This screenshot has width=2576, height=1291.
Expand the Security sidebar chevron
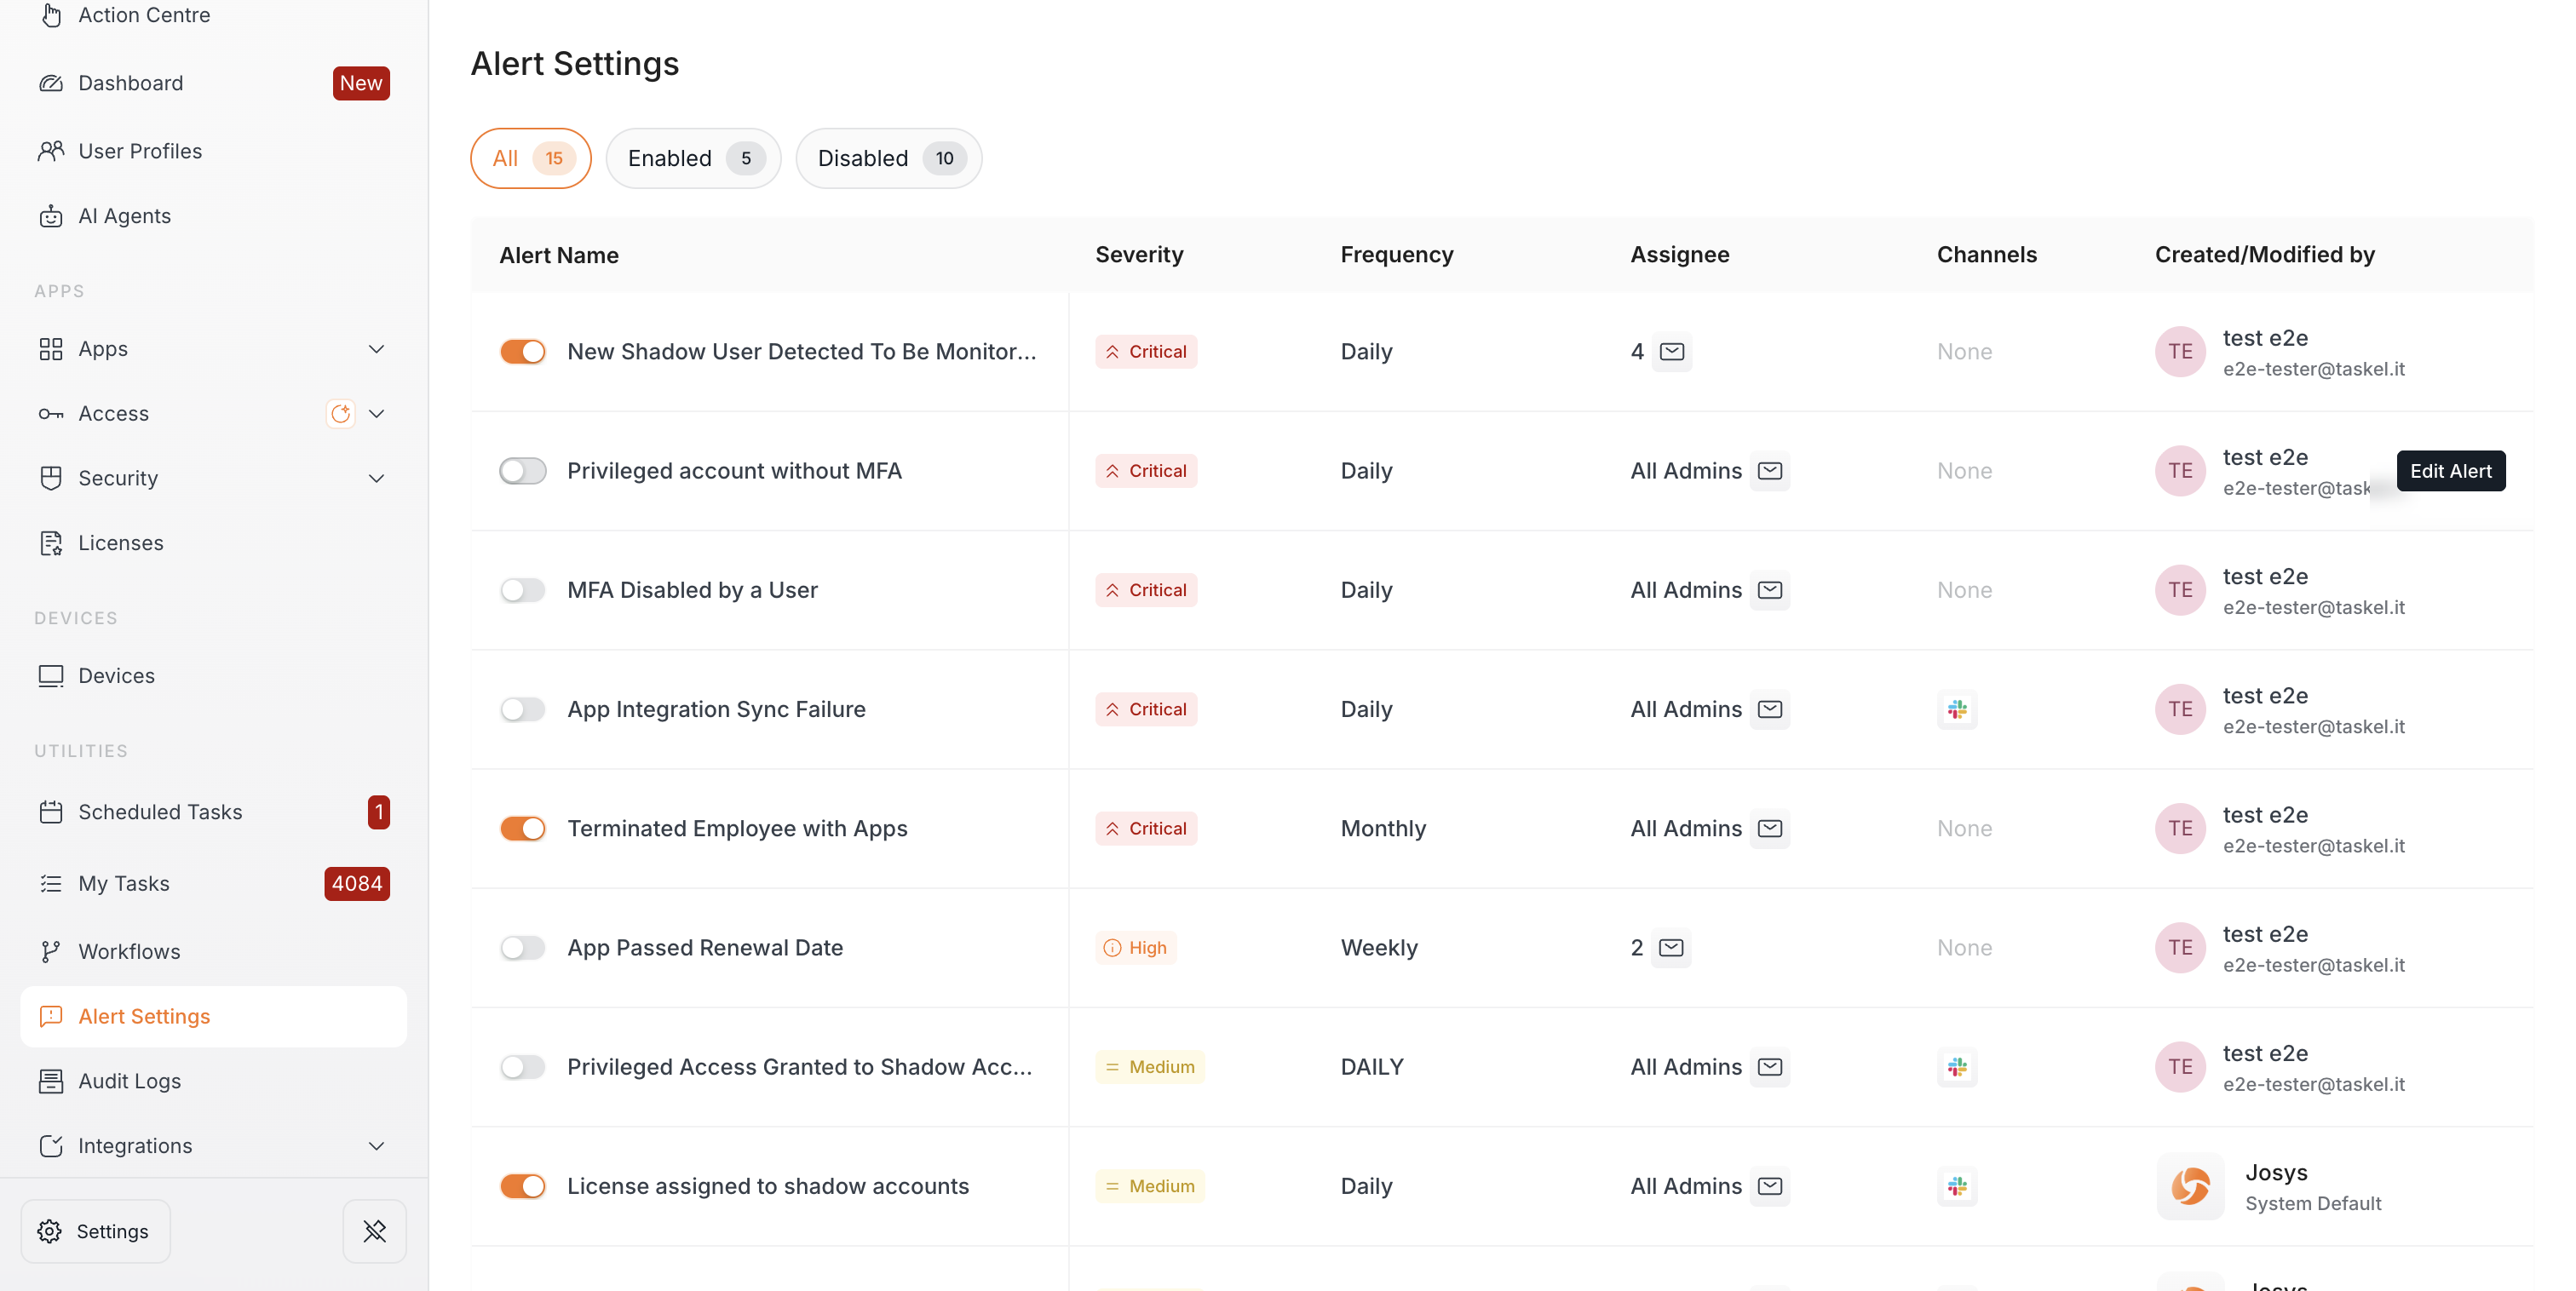click(377, 478)
